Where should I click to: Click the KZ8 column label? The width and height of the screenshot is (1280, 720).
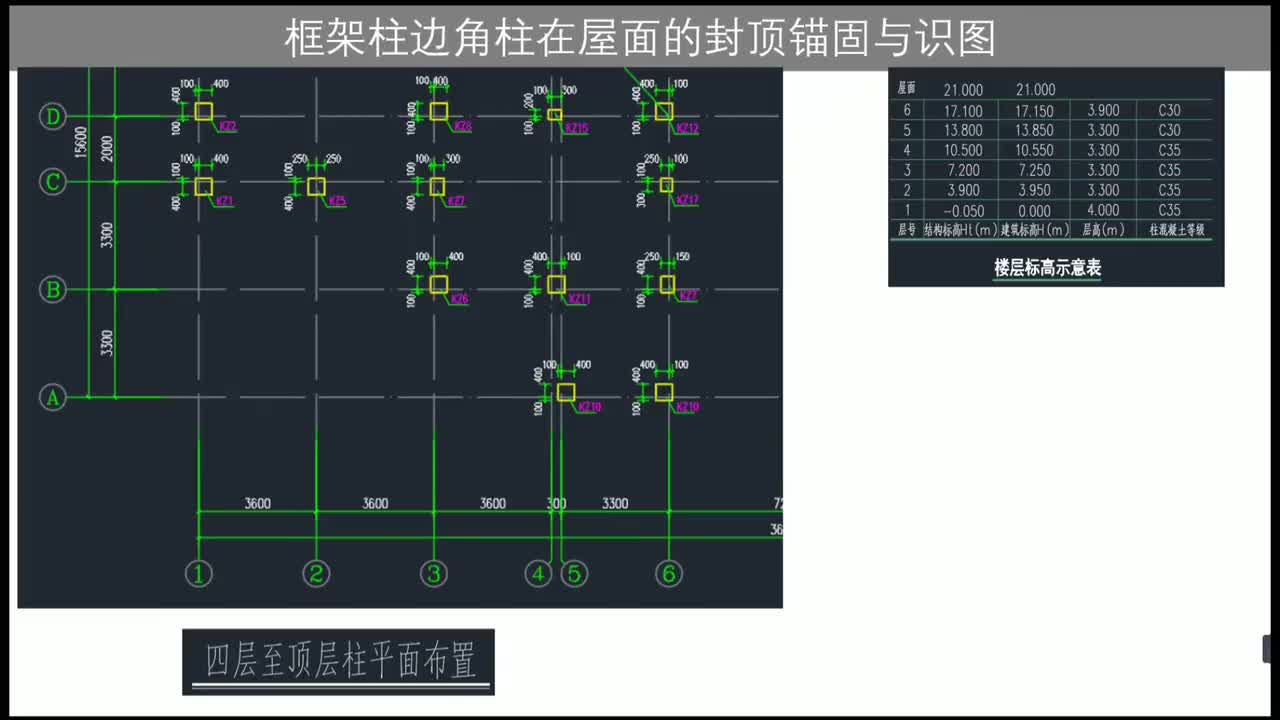[x=462, y=126]
